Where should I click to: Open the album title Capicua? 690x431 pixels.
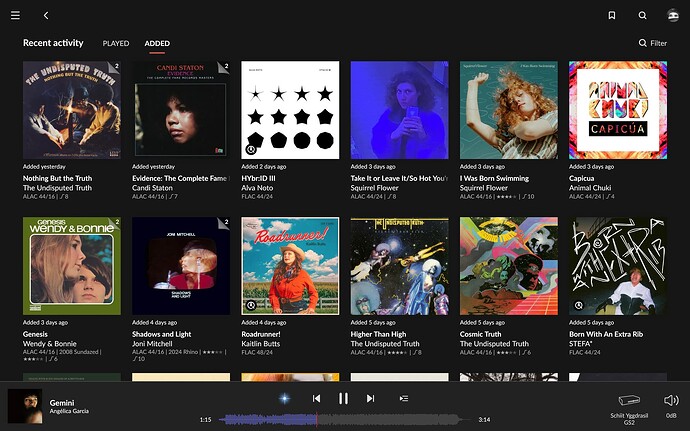point(581,178)
